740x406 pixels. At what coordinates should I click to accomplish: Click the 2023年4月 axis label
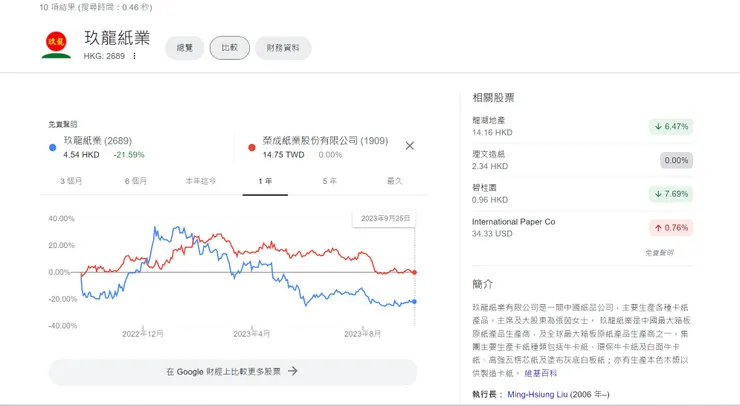point(252,334)
